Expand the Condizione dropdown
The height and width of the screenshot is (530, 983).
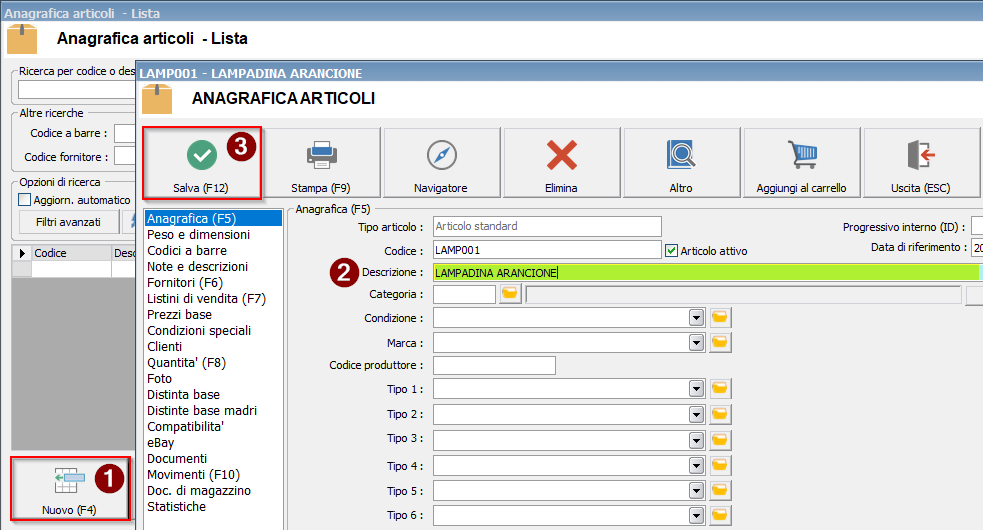(696, 318)
